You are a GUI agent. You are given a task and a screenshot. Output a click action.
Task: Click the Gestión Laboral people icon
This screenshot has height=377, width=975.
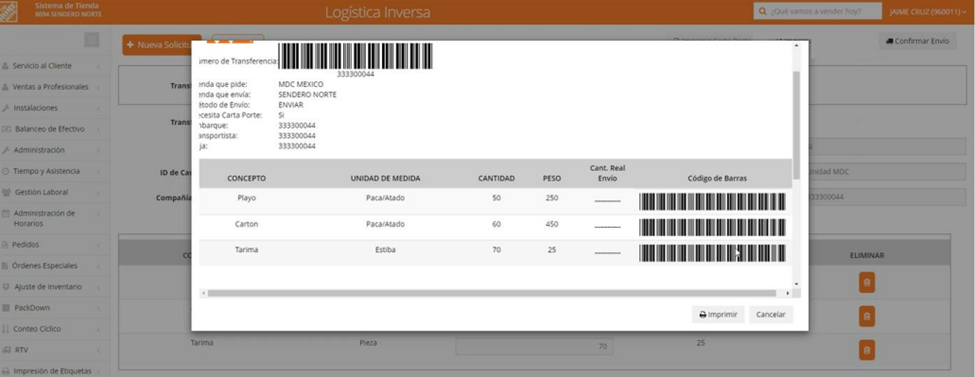pos(7,192)
